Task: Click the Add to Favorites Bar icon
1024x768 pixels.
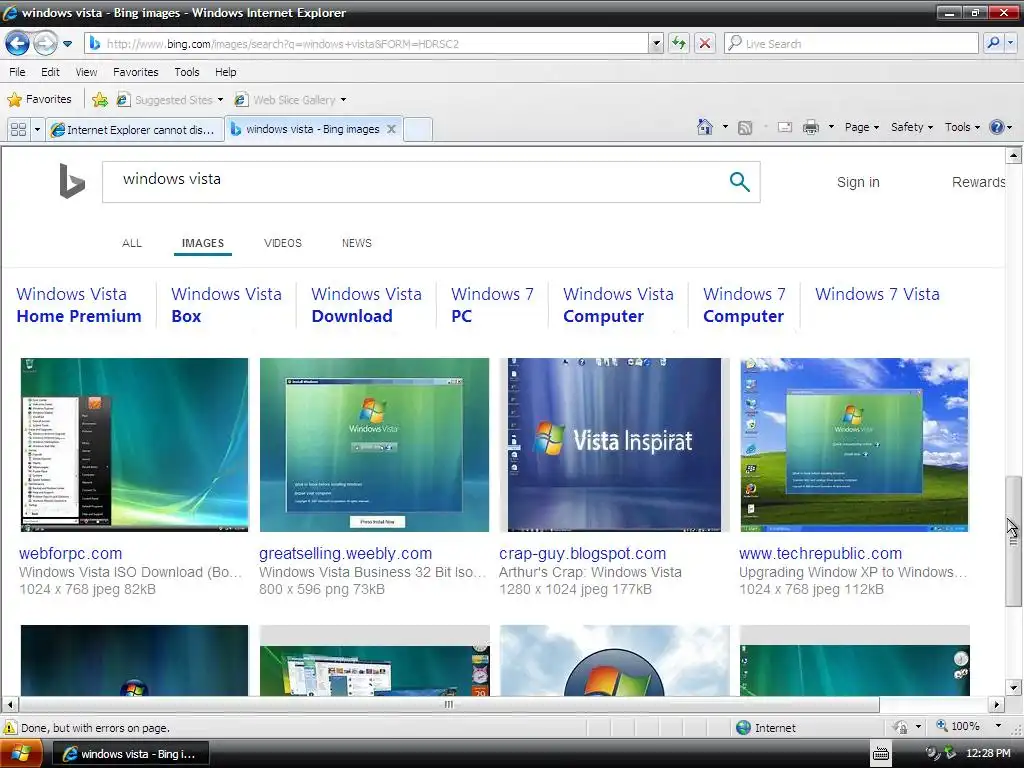Action: point(100,99)
